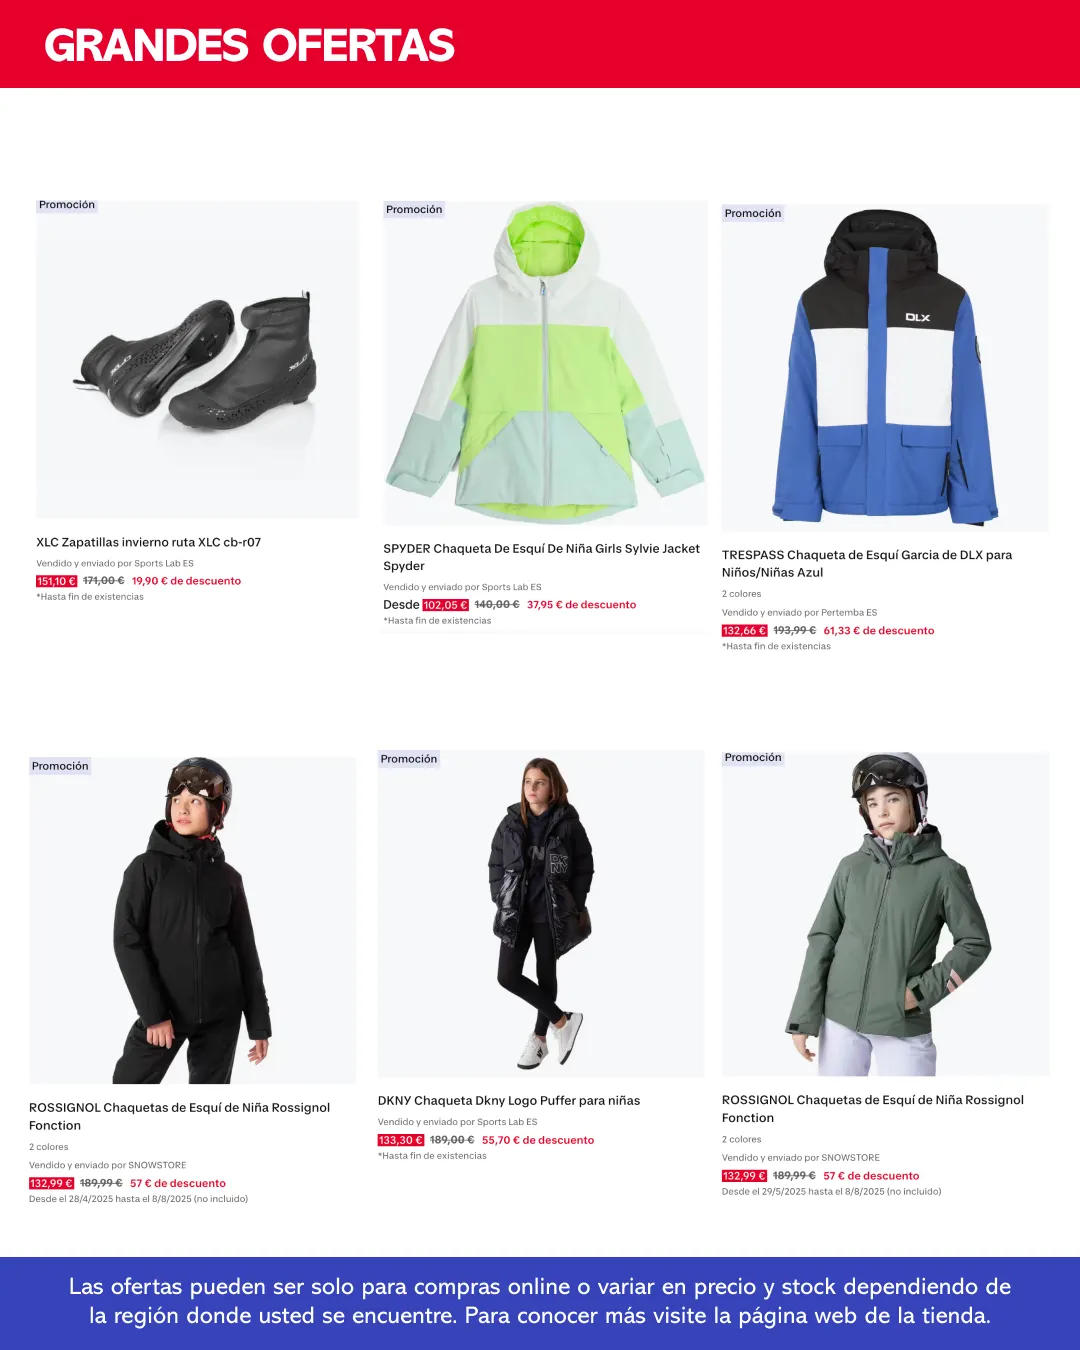Click the GRANDES OFERTAS header banner

click(540, 44)
